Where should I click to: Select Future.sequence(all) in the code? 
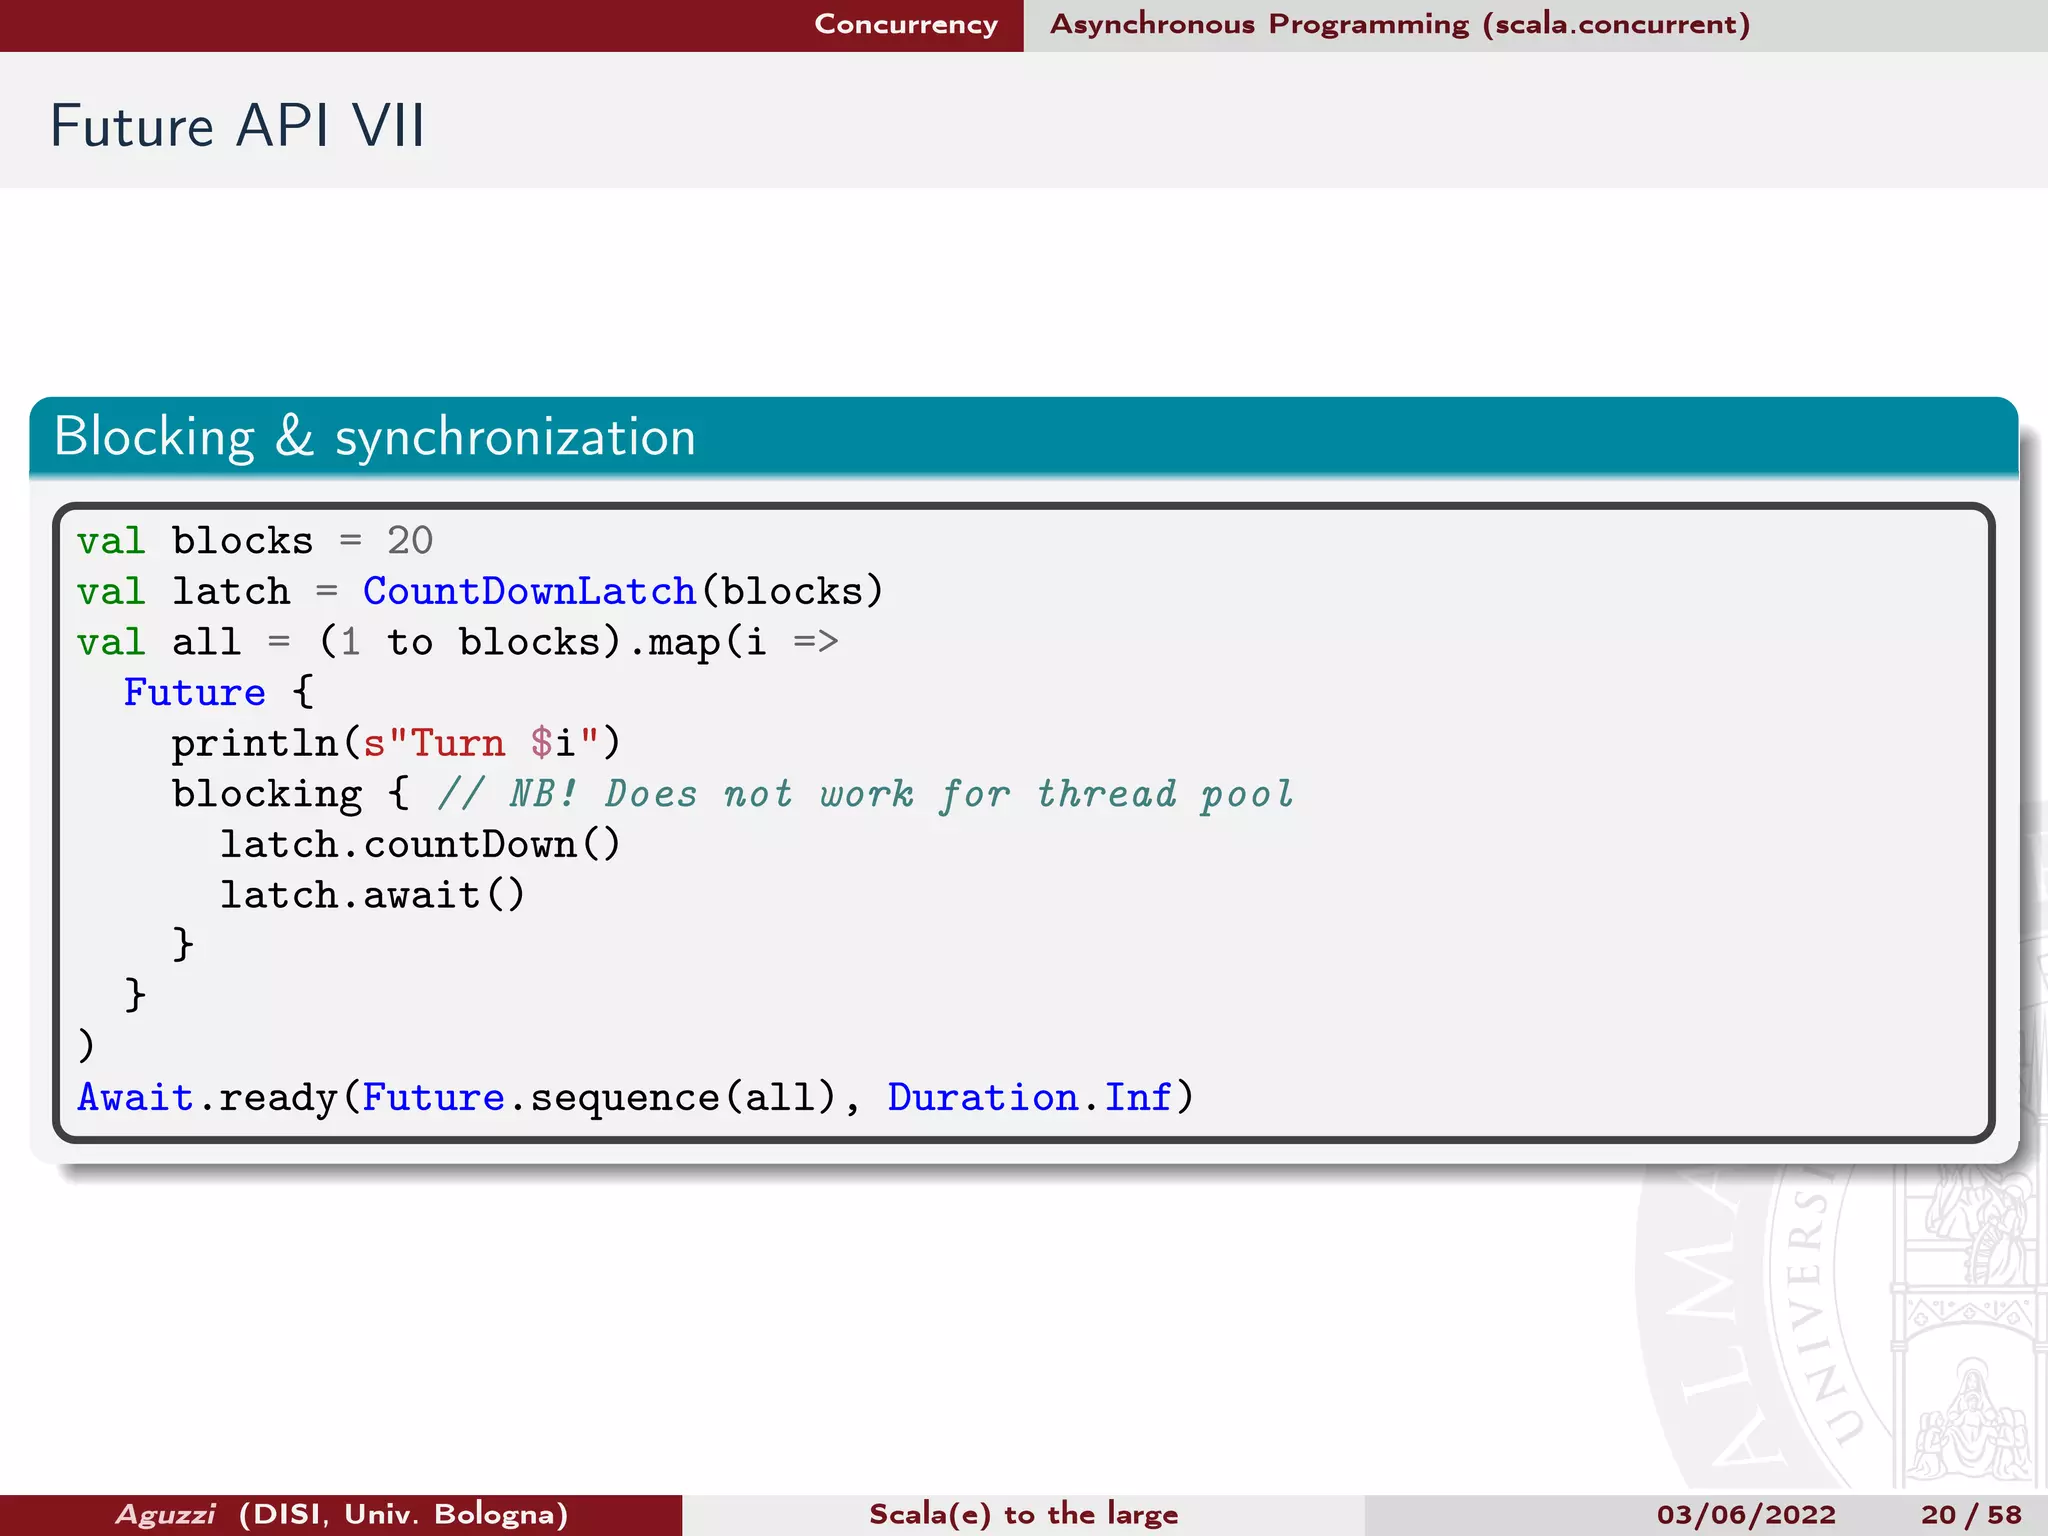coord(599,1097)
